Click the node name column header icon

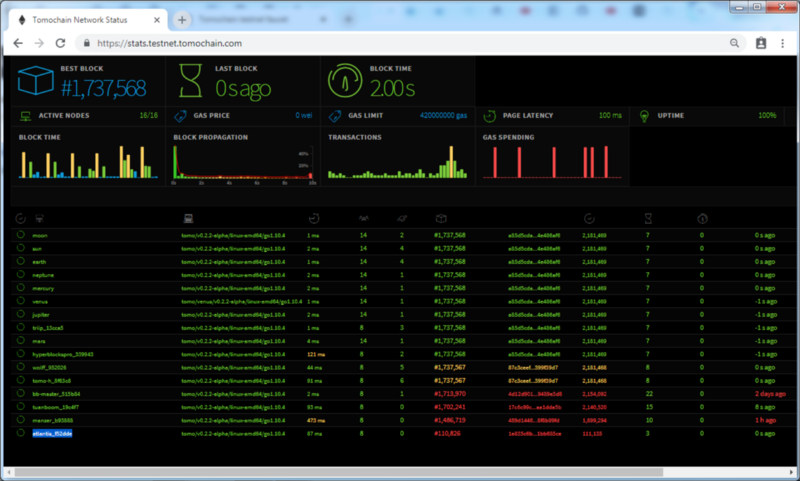click(x=39, y=218)
